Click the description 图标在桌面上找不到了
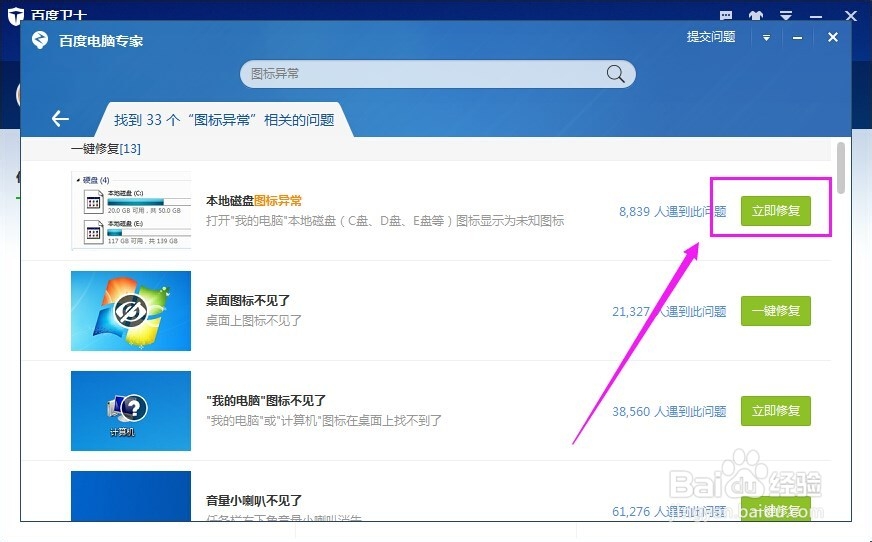The height and width of the screenshot is (542, 872). (x=324, y=420)
